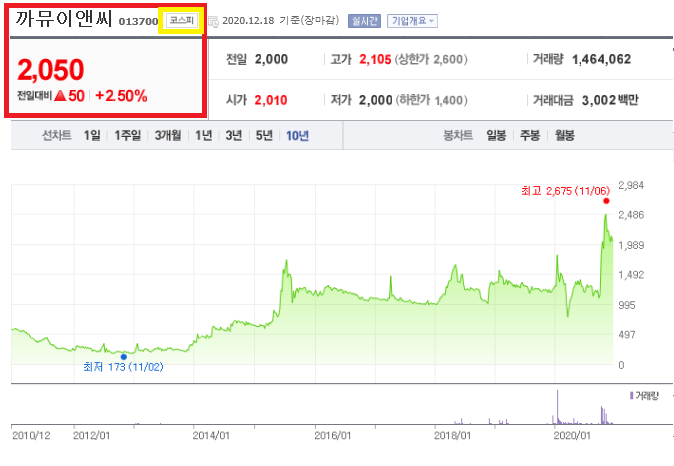Click the 2016/01 x-axis label
Viewport: 674px width, 466px height.
pos(333,435)
